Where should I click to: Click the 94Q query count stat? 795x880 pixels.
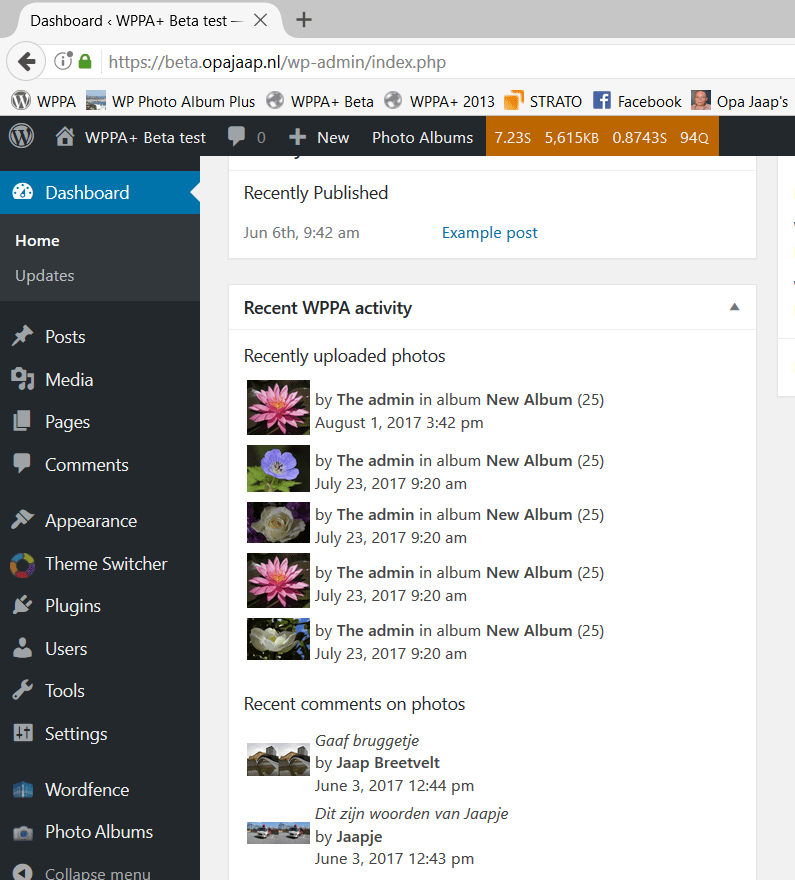pos(694,138)
